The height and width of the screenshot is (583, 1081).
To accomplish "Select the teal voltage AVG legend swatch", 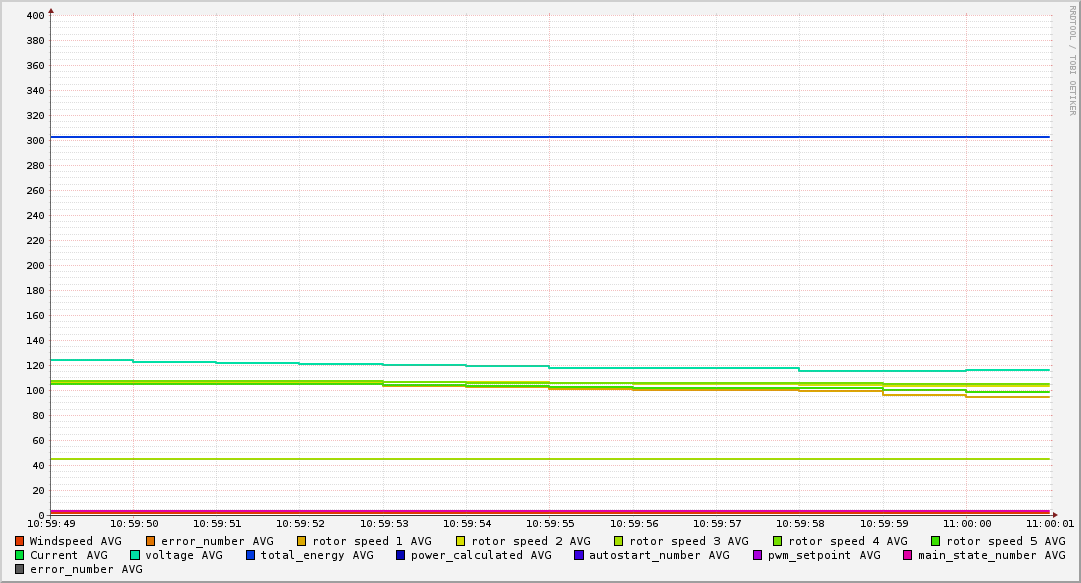I will tap(135, 555).
